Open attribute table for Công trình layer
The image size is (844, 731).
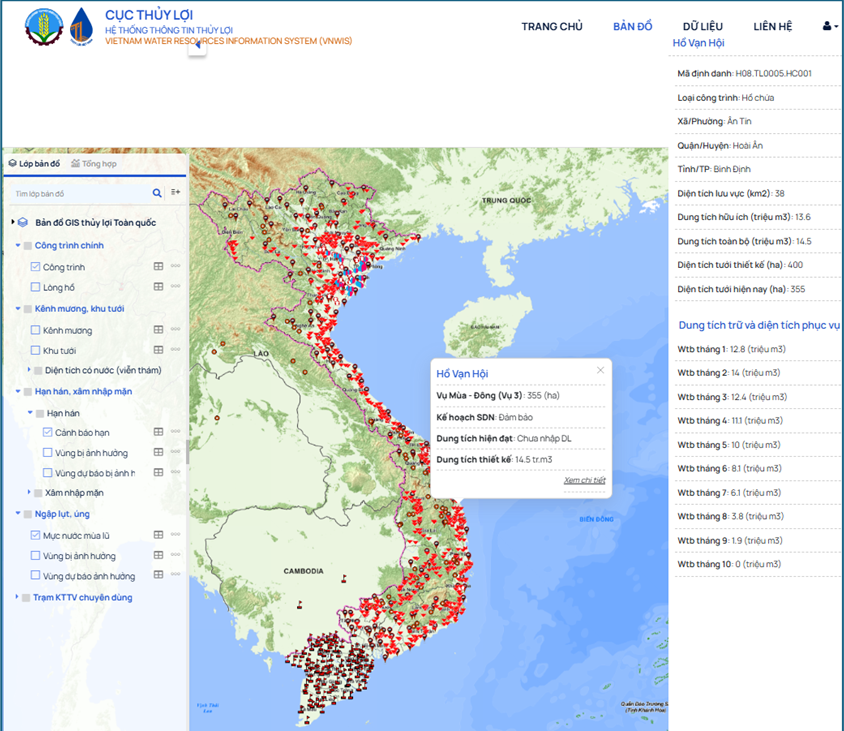[158, 267]
